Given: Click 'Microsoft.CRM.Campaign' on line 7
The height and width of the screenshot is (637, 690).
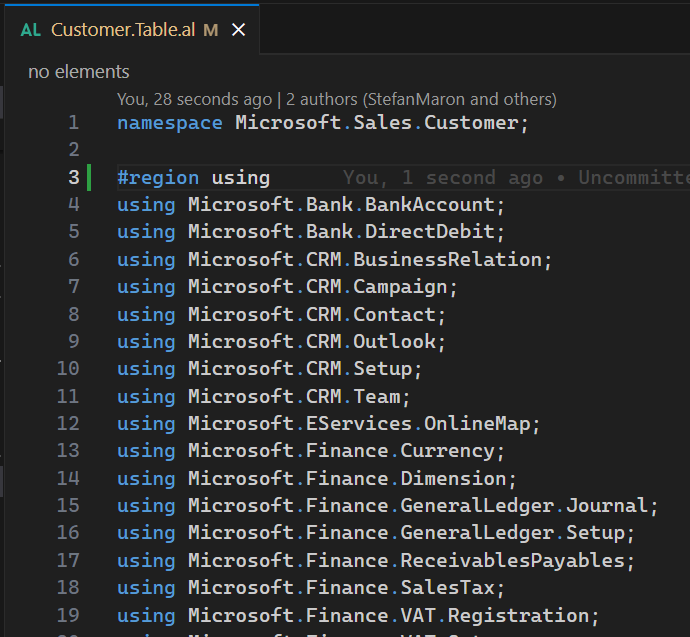Looking at the screenshot, I should click(x=318, y=287).
